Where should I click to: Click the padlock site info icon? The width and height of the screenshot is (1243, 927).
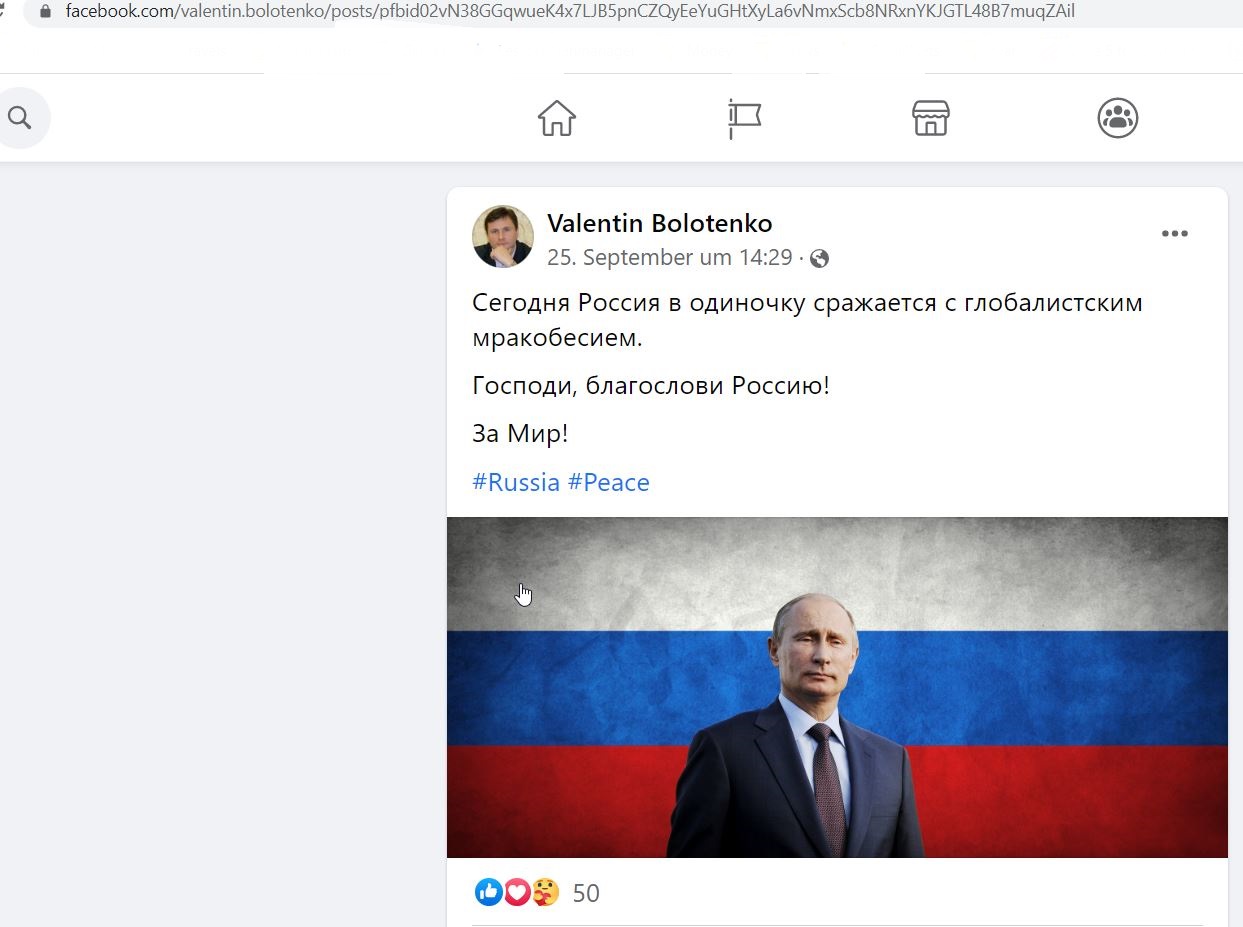pyautogui.click(x=44, y=12)
